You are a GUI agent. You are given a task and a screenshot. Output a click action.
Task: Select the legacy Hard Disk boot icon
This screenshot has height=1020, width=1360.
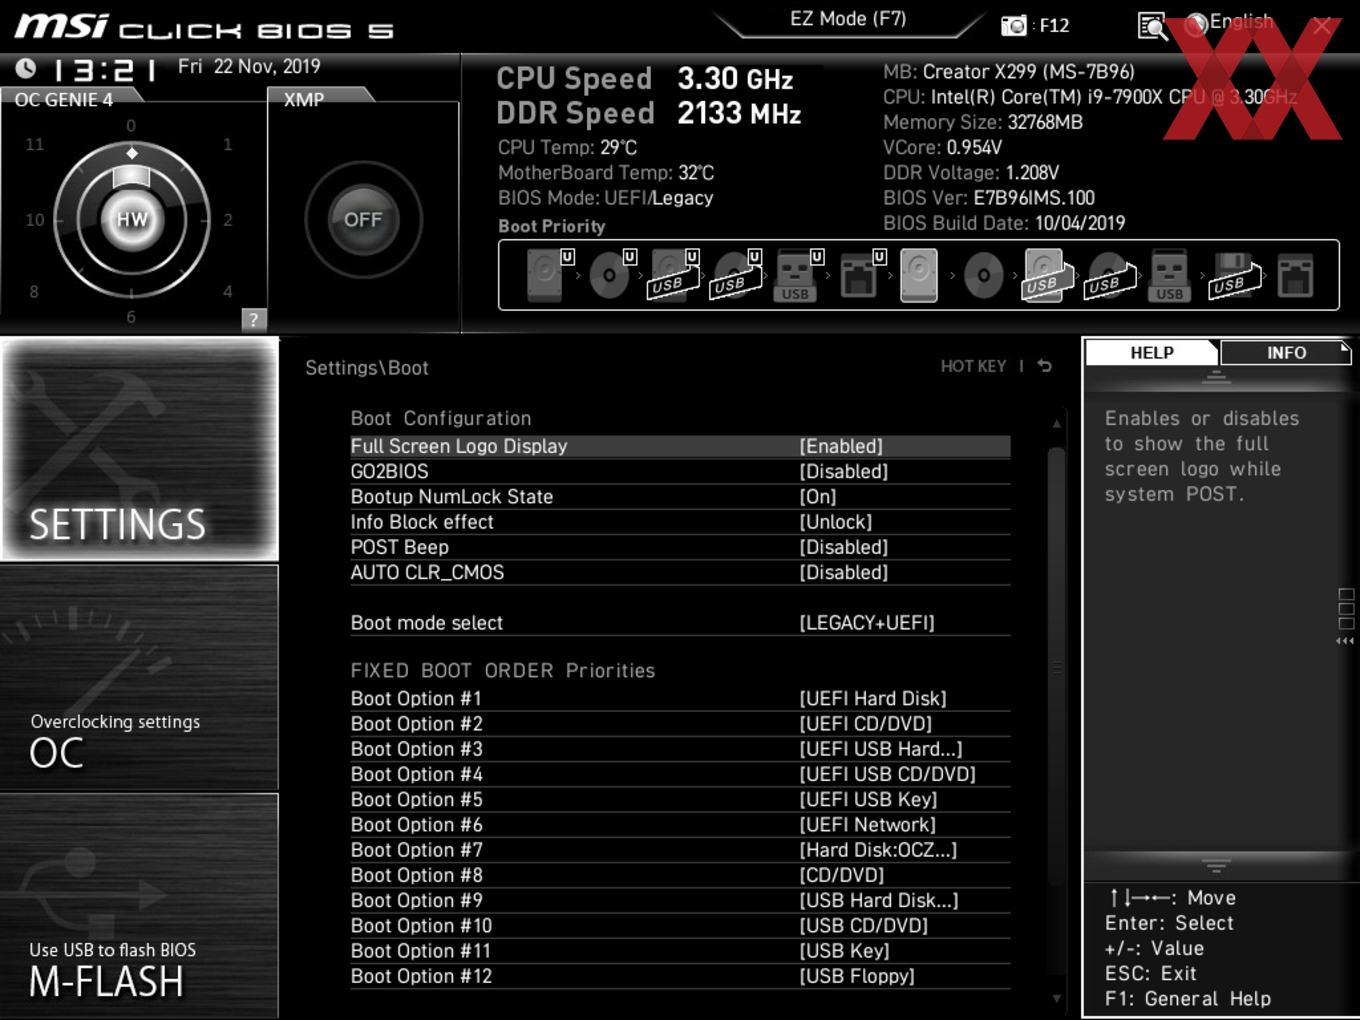click(919, 275)
